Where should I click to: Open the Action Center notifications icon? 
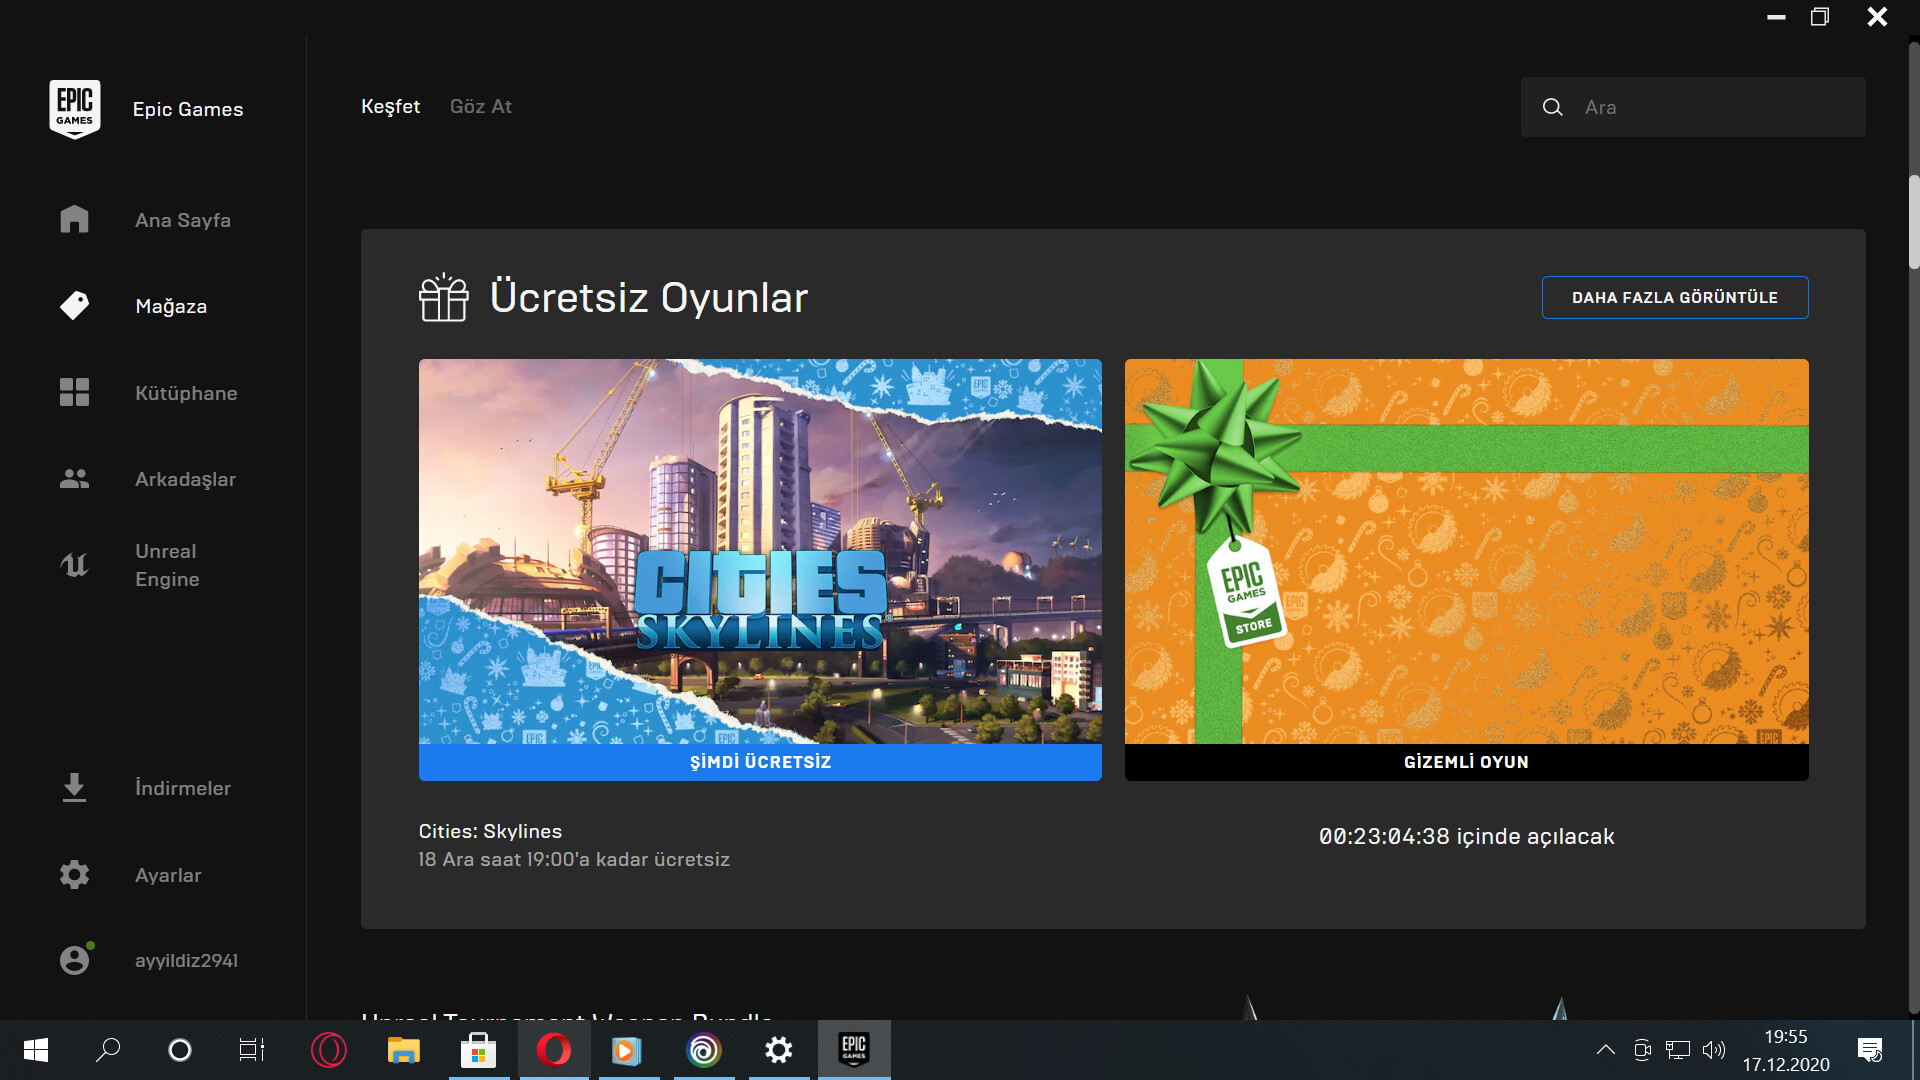click(x=1870, y=1050)
